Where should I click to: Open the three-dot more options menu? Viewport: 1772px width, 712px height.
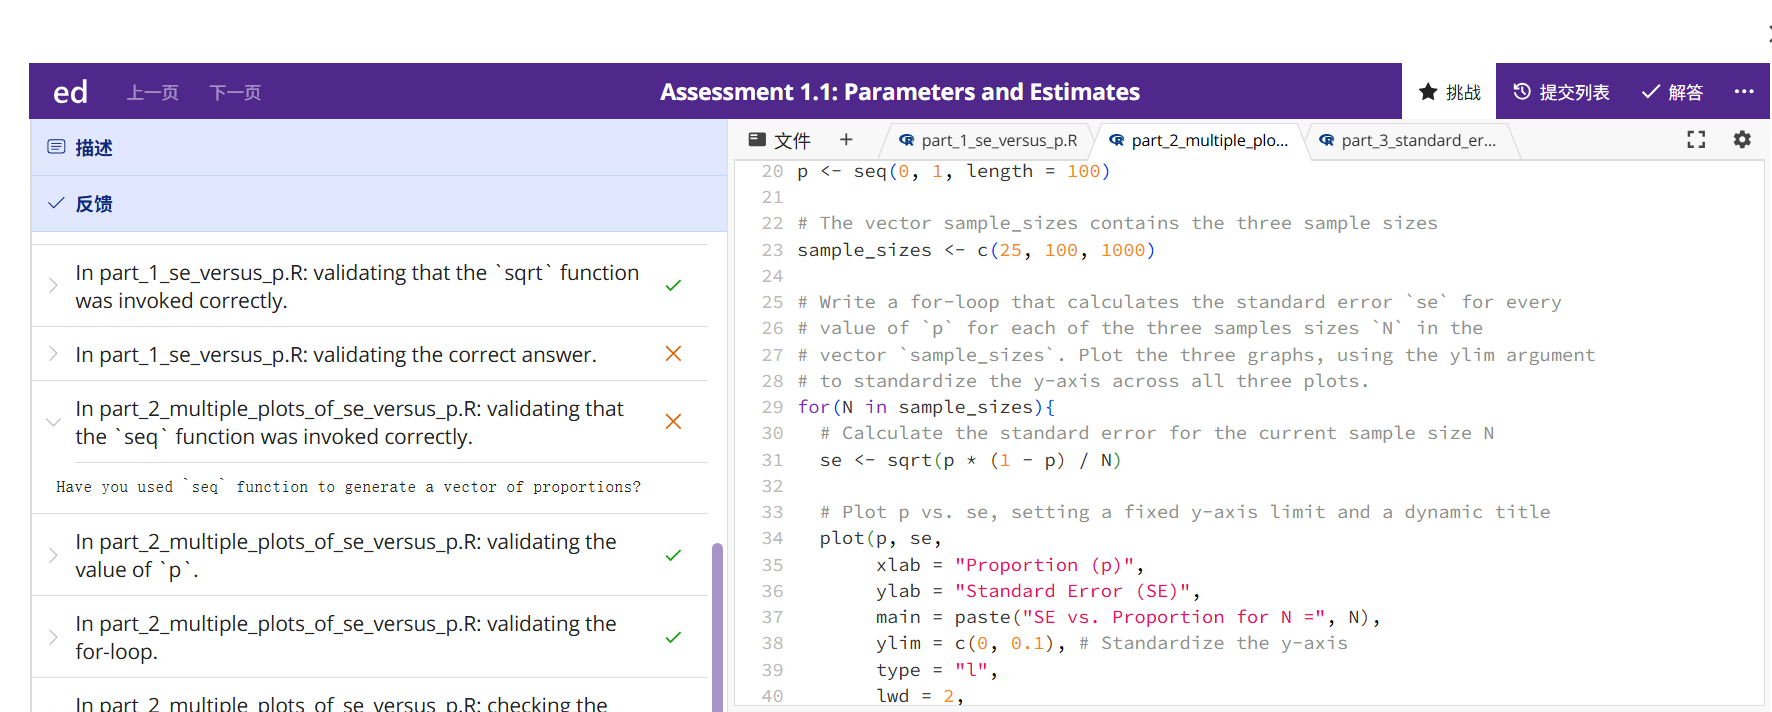pyautogui.click(x=1744, y=91)
